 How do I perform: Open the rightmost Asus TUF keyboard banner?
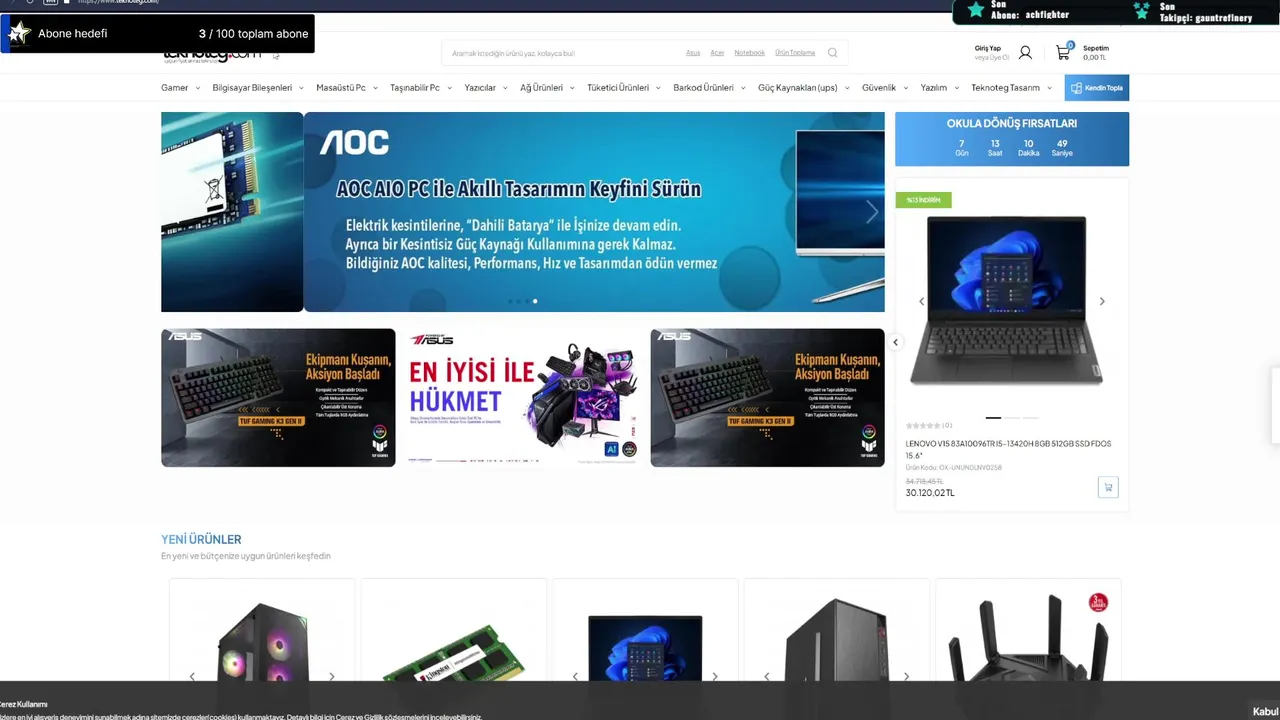[x=767, y=398]
